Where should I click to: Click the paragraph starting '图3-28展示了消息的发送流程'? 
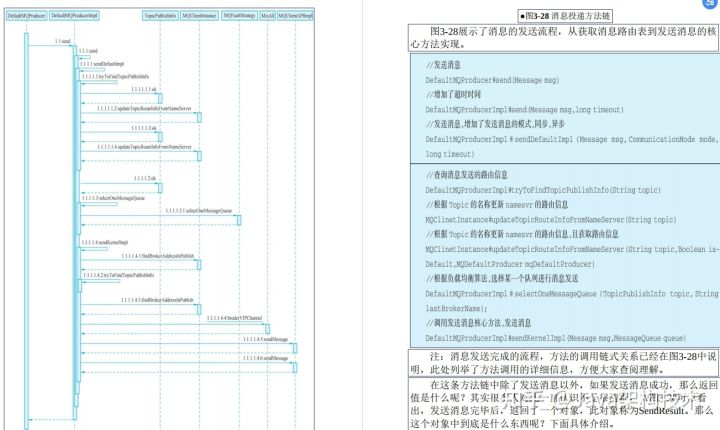[563, 38]
